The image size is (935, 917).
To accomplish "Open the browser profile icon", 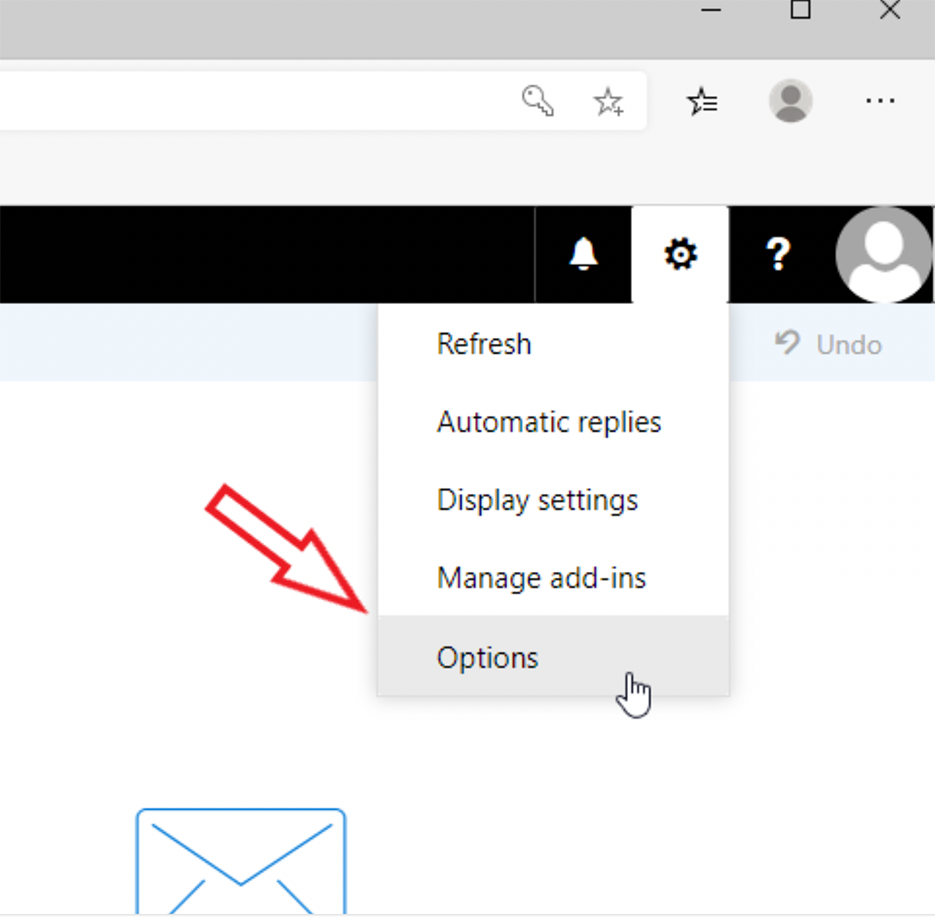I will click(x=790, y=100).
